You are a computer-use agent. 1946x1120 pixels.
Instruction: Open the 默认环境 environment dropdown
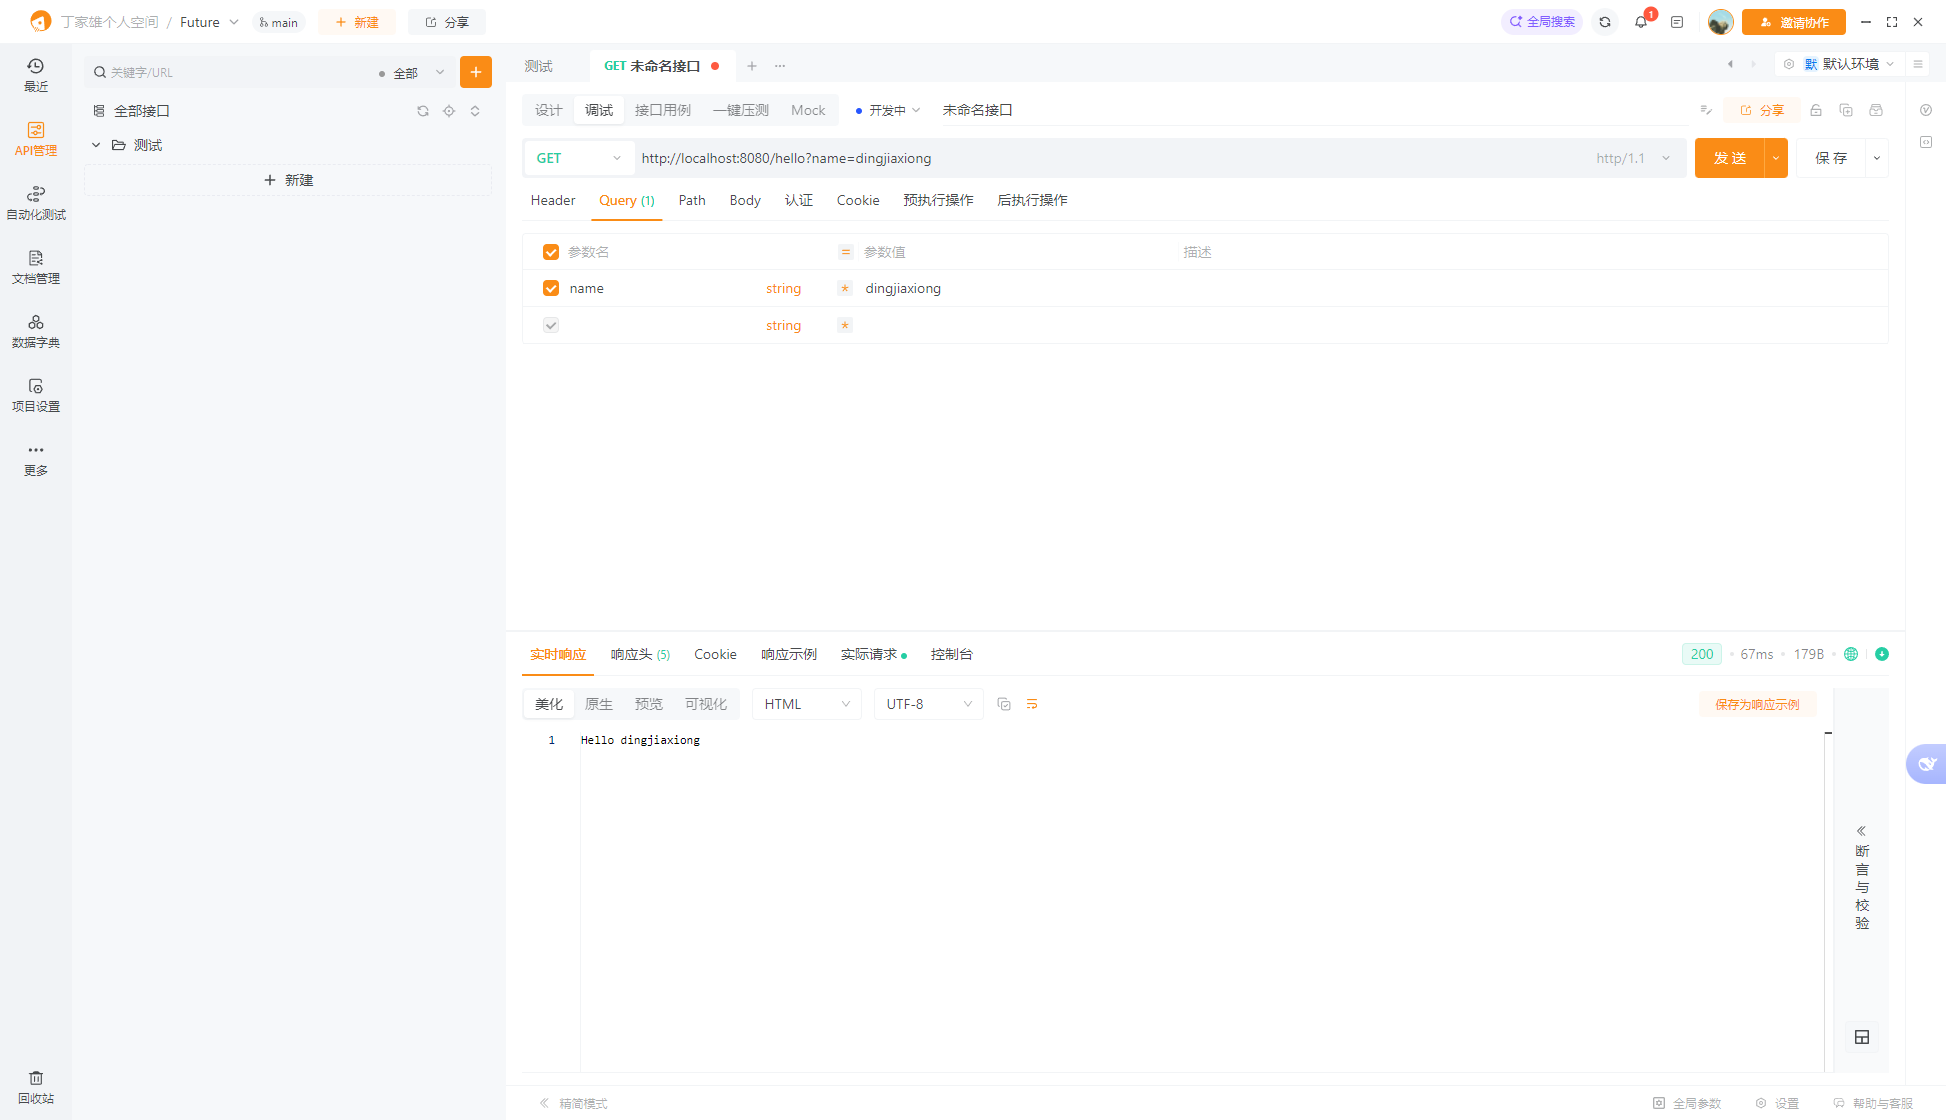click(x=1850, y=64)
